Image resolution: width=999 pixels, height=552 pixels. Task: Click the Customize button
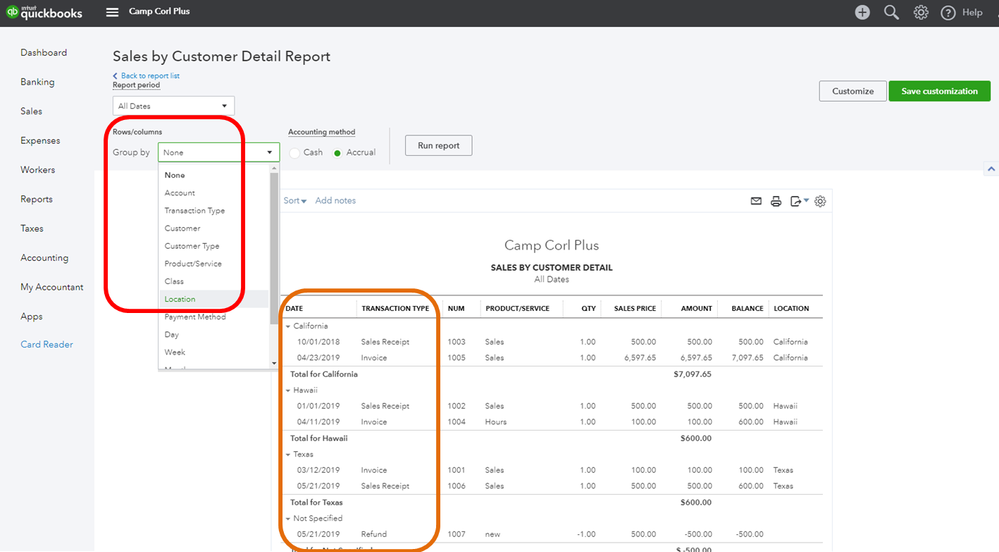[852, 91]
